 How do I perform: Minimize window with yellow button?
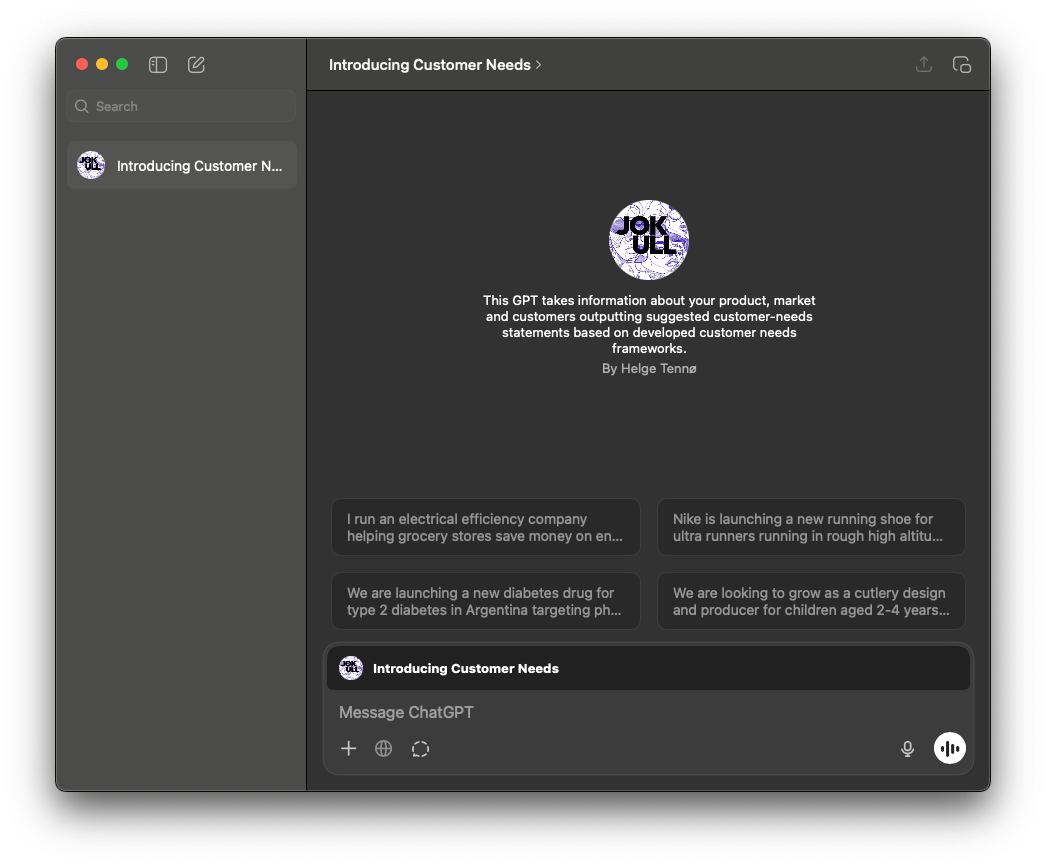(x=102, y=64)
